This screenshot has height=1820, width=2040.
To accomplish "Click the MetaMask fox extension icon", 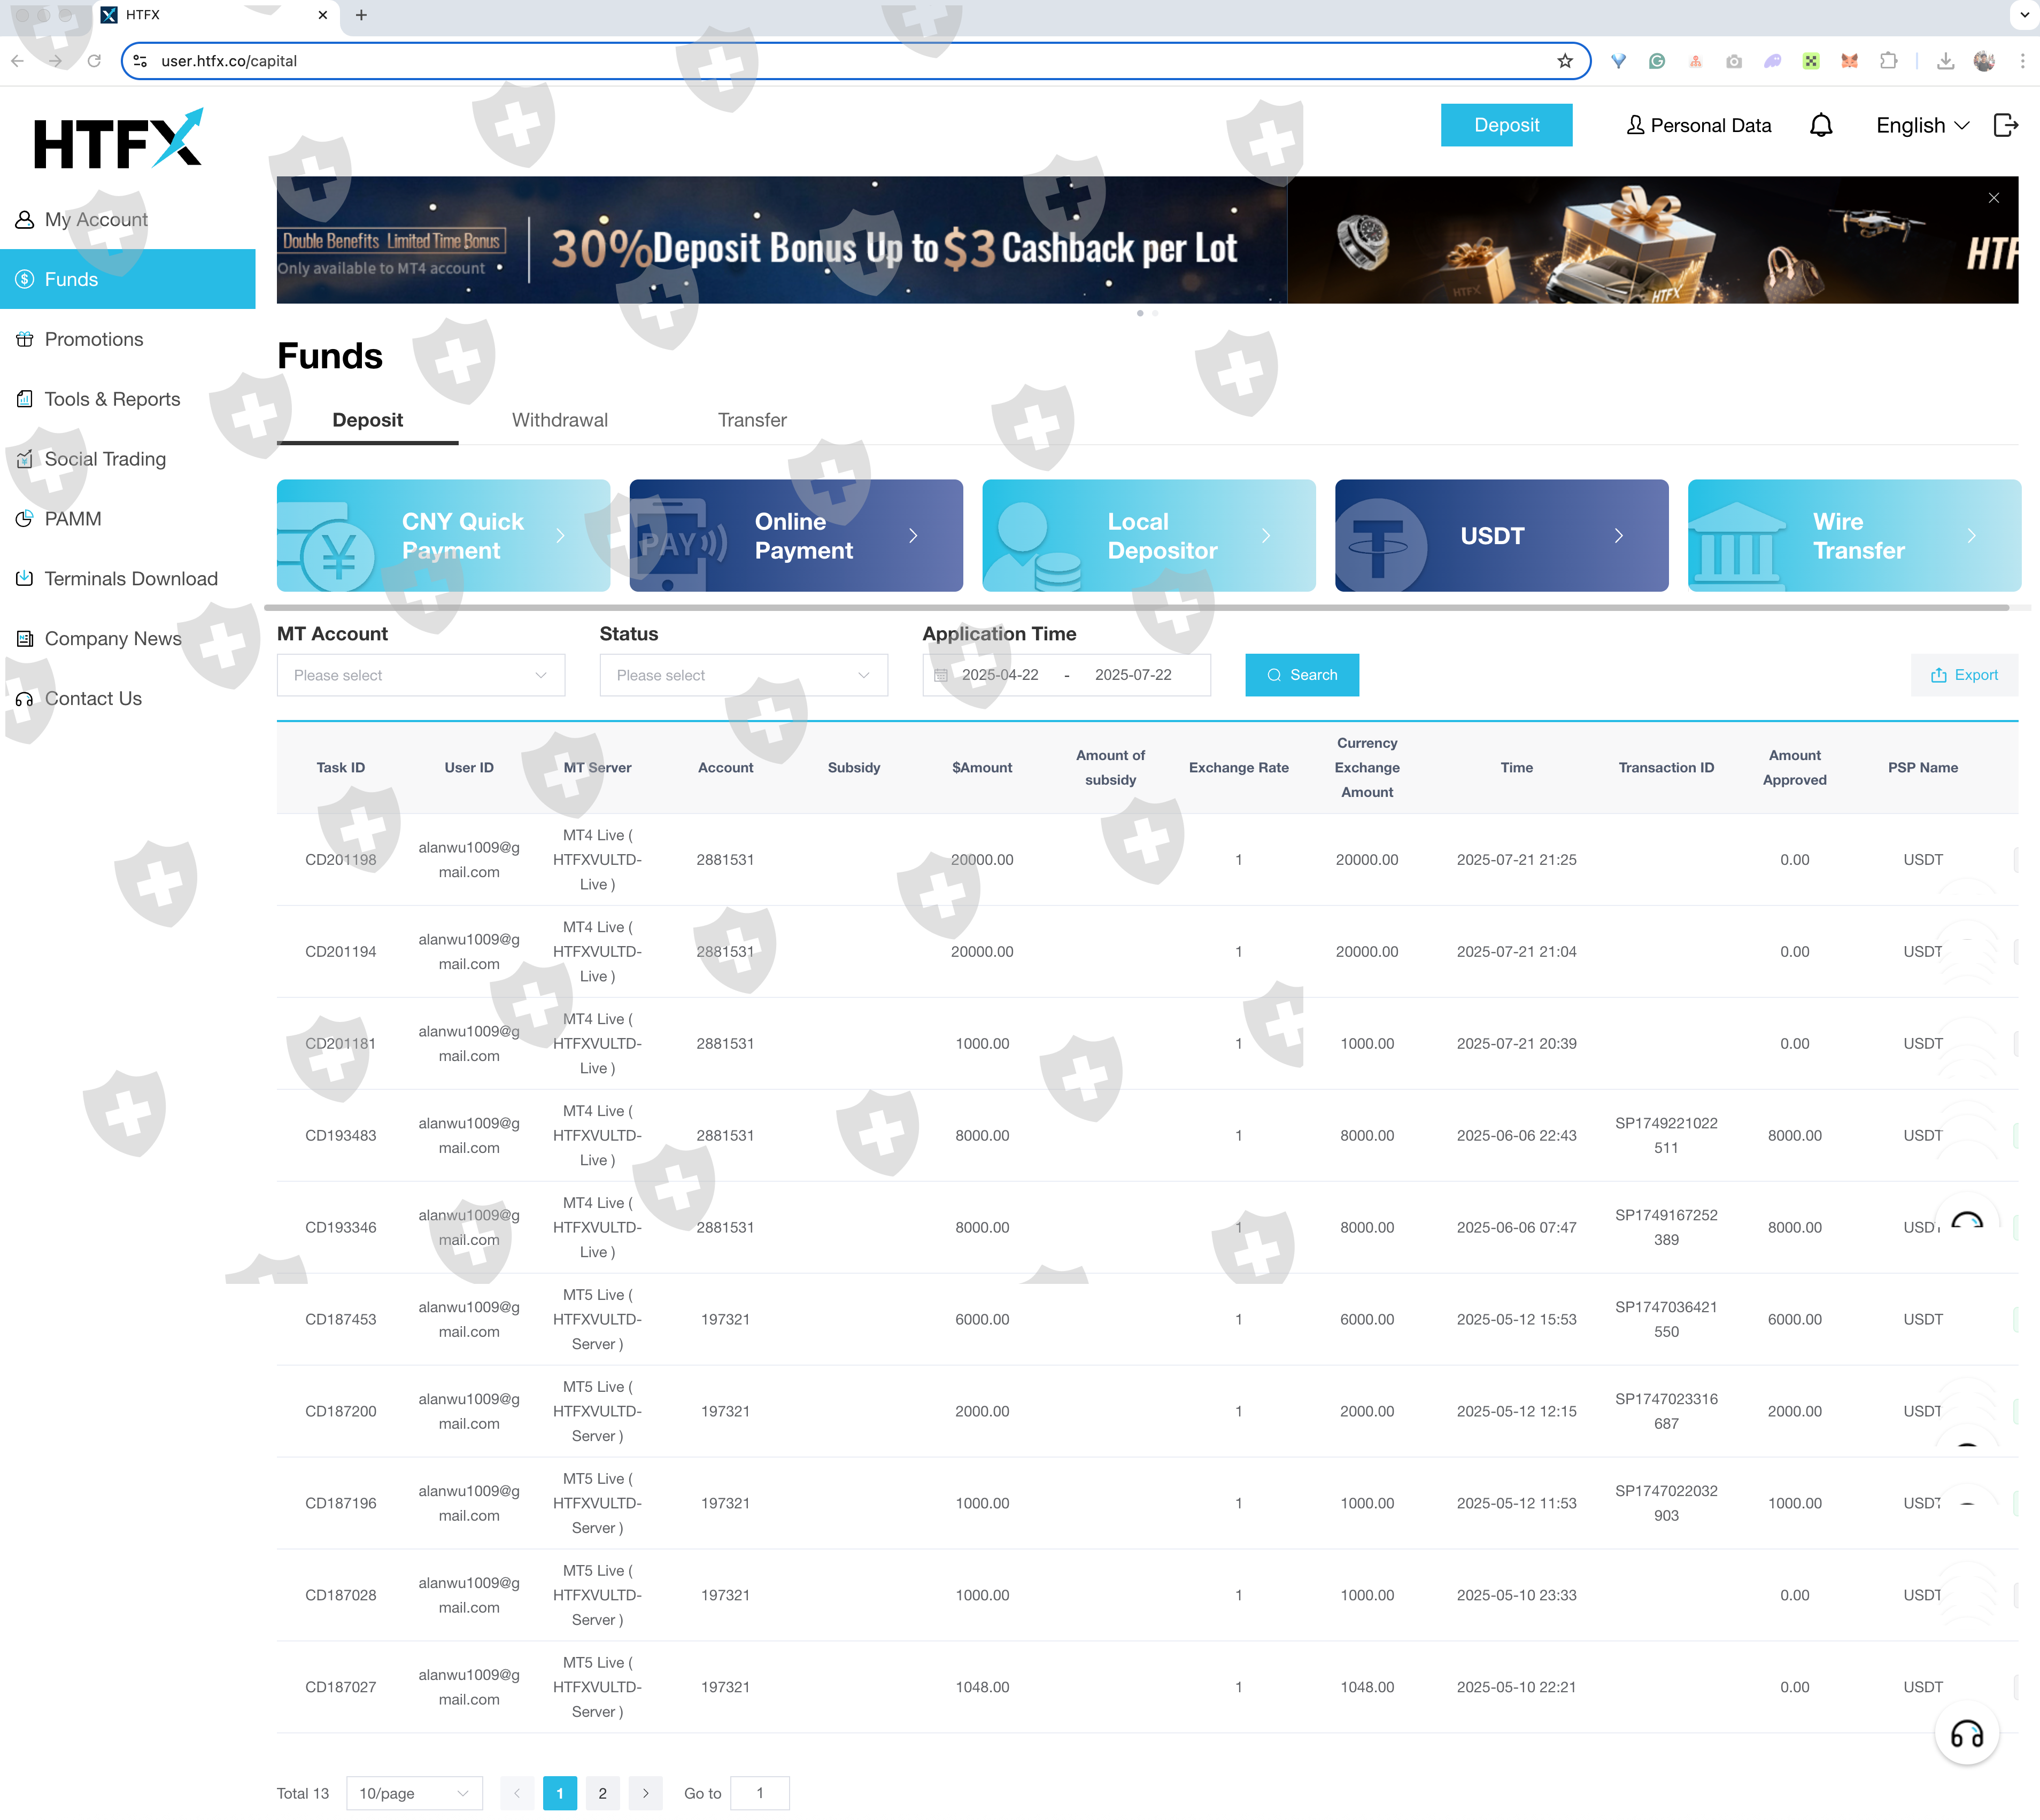I will tap(1849, 61).
